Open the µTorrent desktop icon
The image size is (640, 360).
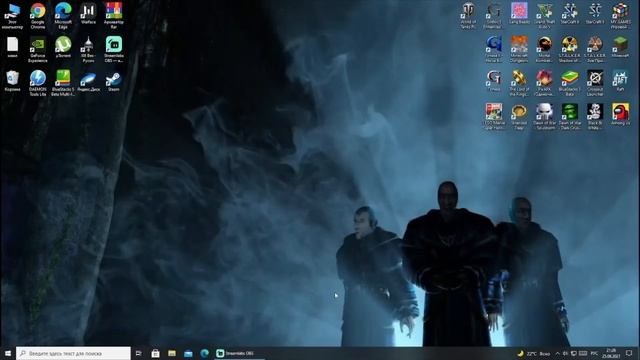[x=63, y=47]
